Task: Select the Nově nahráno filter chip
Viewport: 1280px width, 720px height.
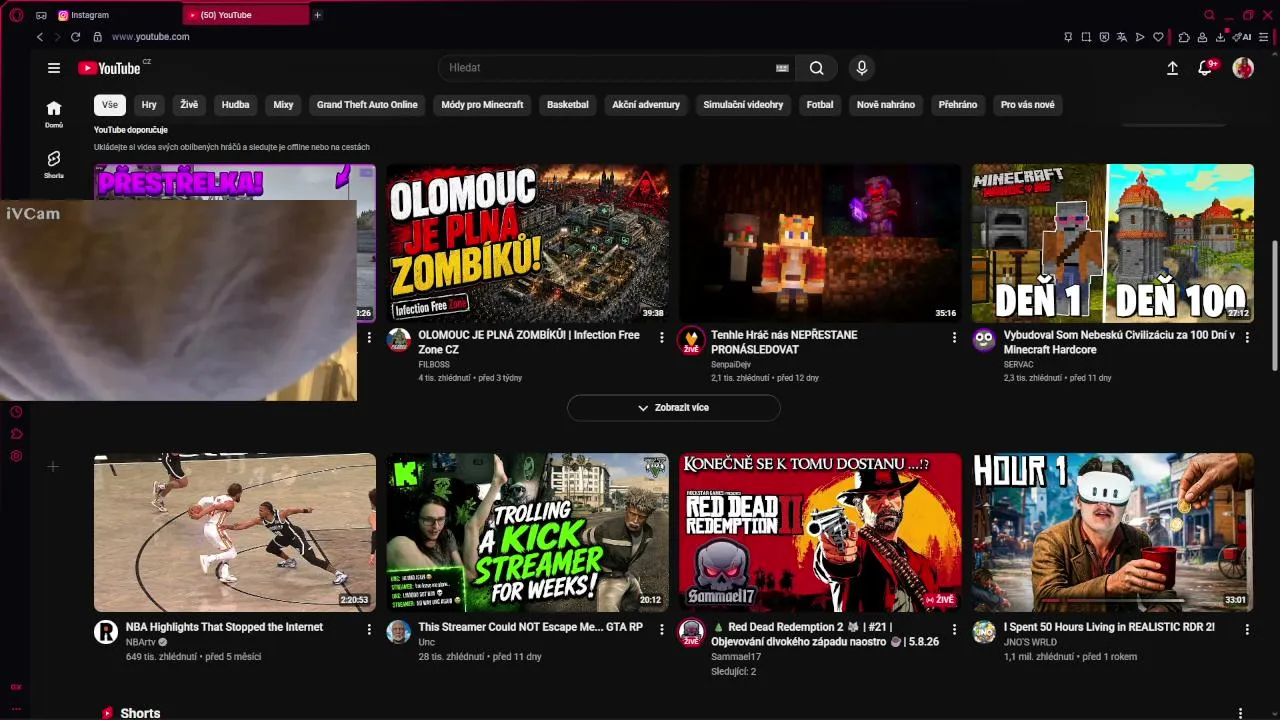Action: pos(886,105)
